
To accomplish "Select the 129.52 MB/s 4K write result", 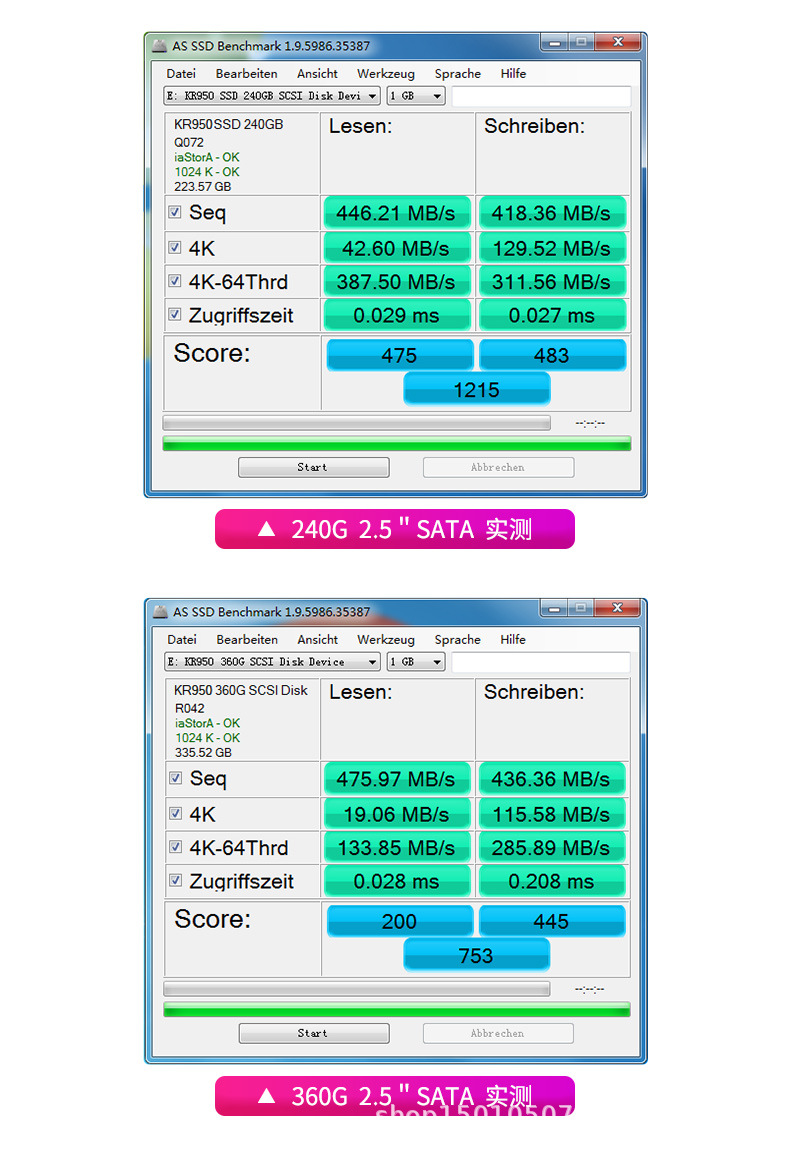I will [x=552, y=248].
